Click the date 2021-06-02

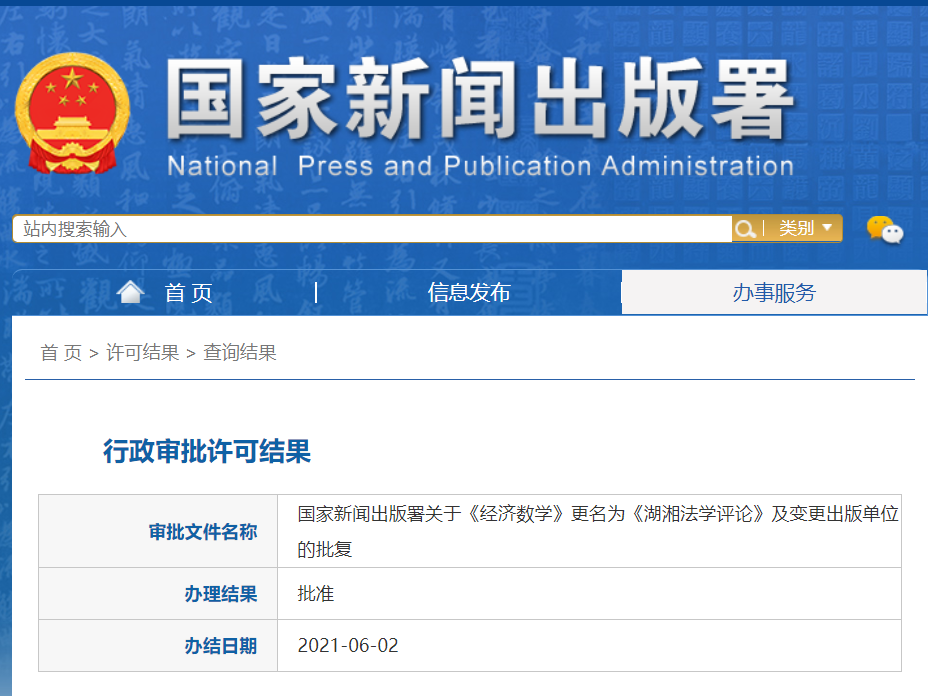348,646
